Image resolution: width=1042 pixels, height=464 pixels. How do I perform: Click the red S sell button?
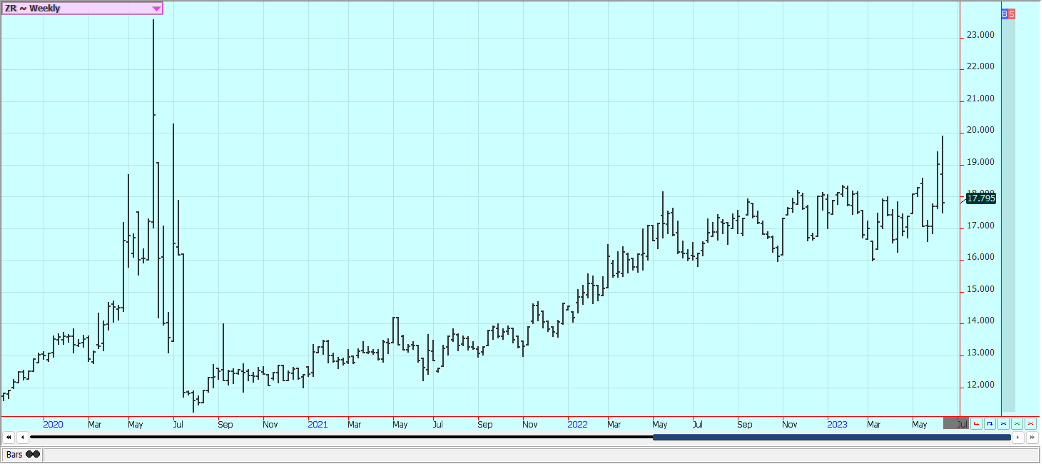(x=1012, y=13)
